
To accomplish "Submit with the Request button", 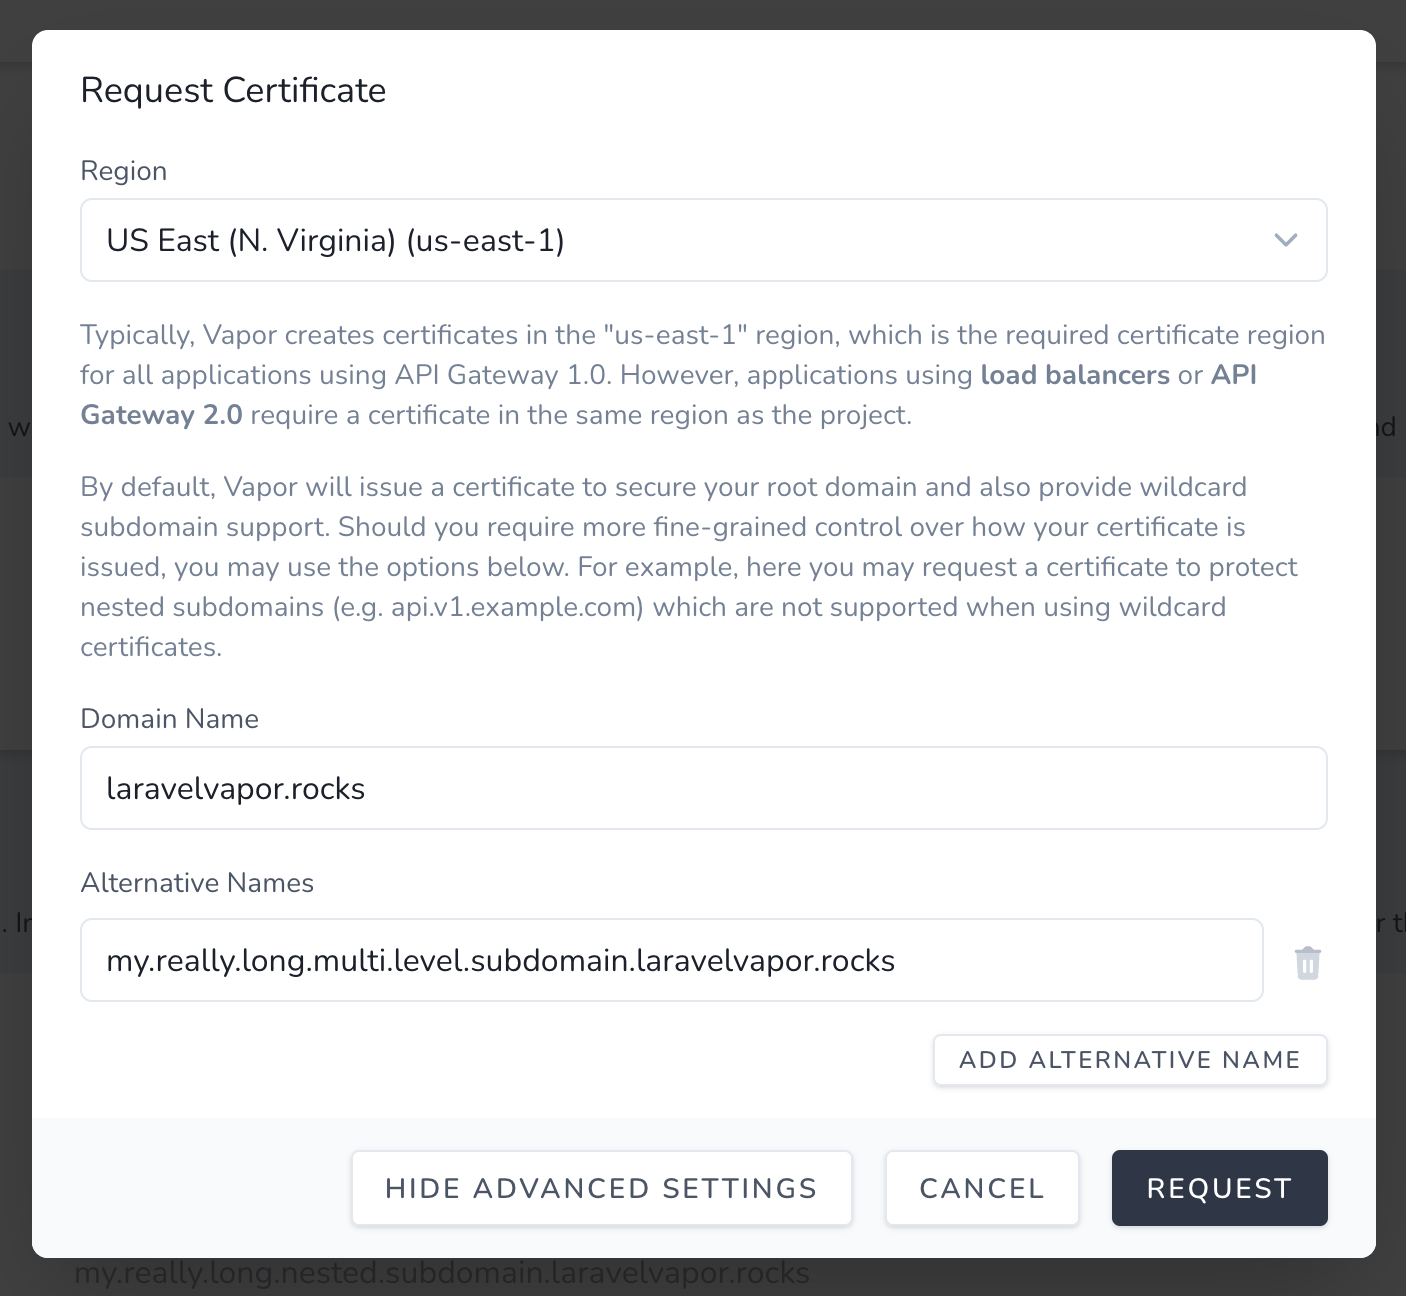I will click(x=1219, y=1188).
